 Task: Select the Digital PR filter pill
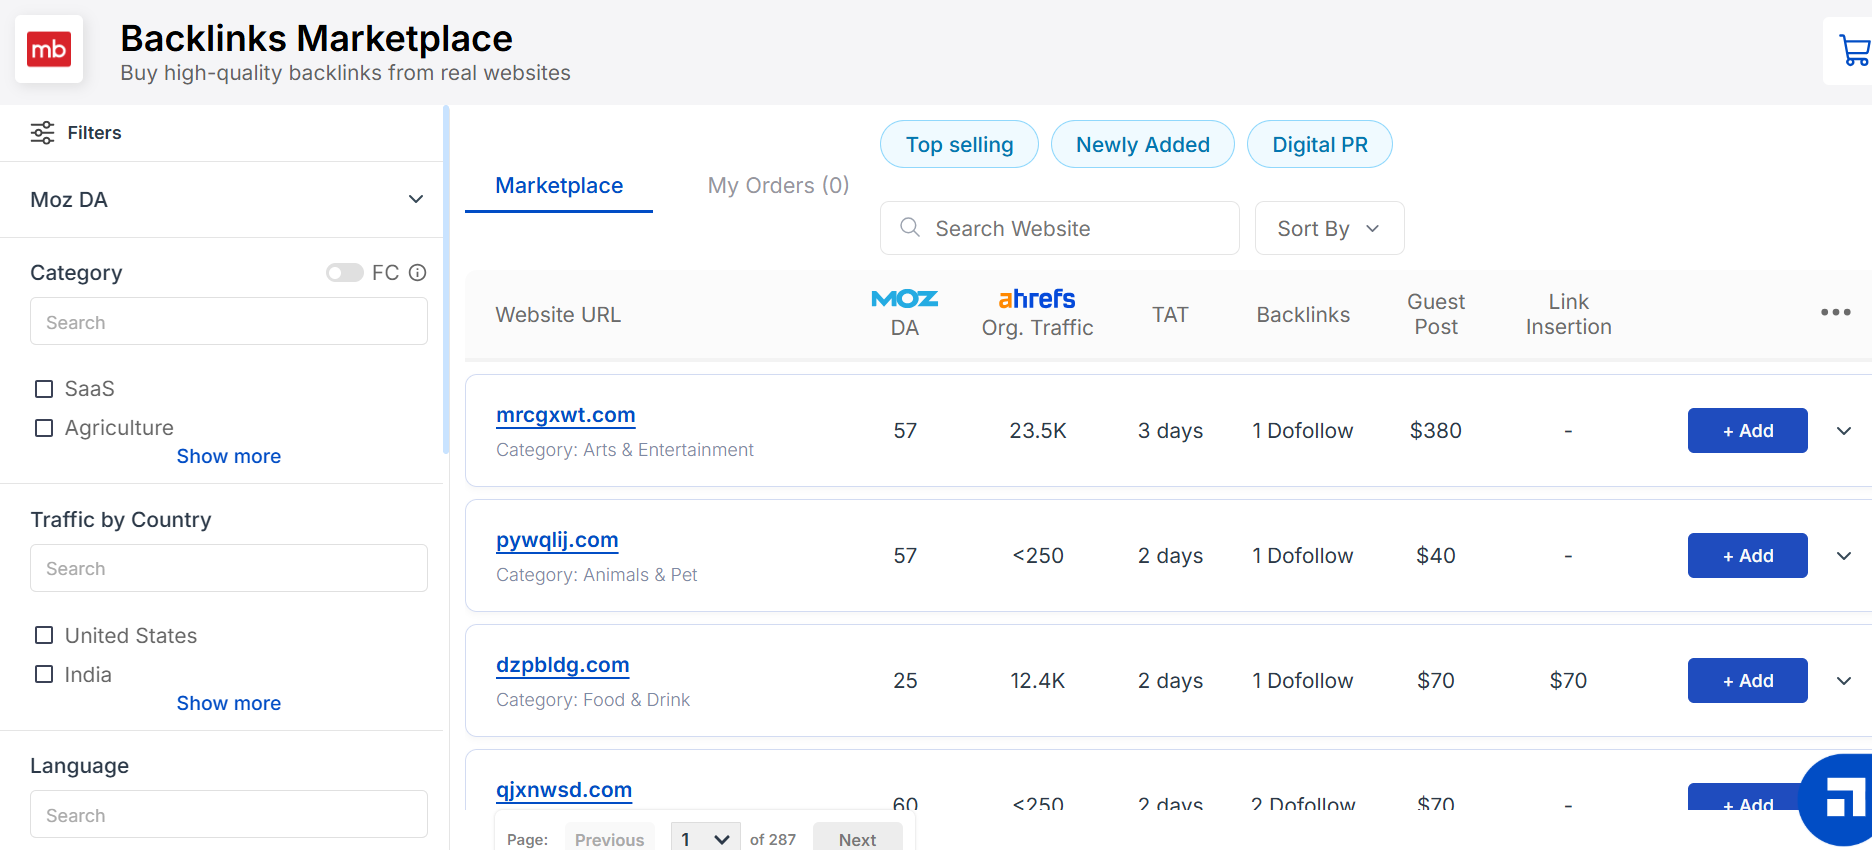tap(1320, 145)
